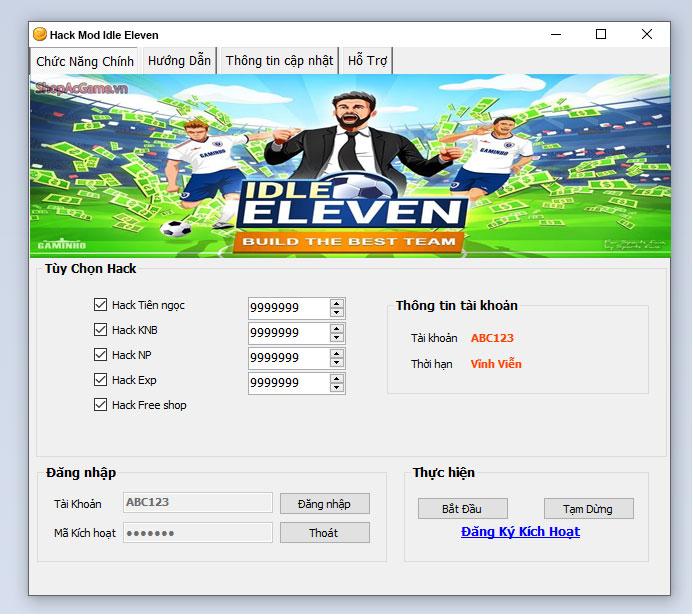Toggle the Hack Tiên ngọc checkbox
The width and height of the screenshot is (693, 616).
[x=100, y=304]
